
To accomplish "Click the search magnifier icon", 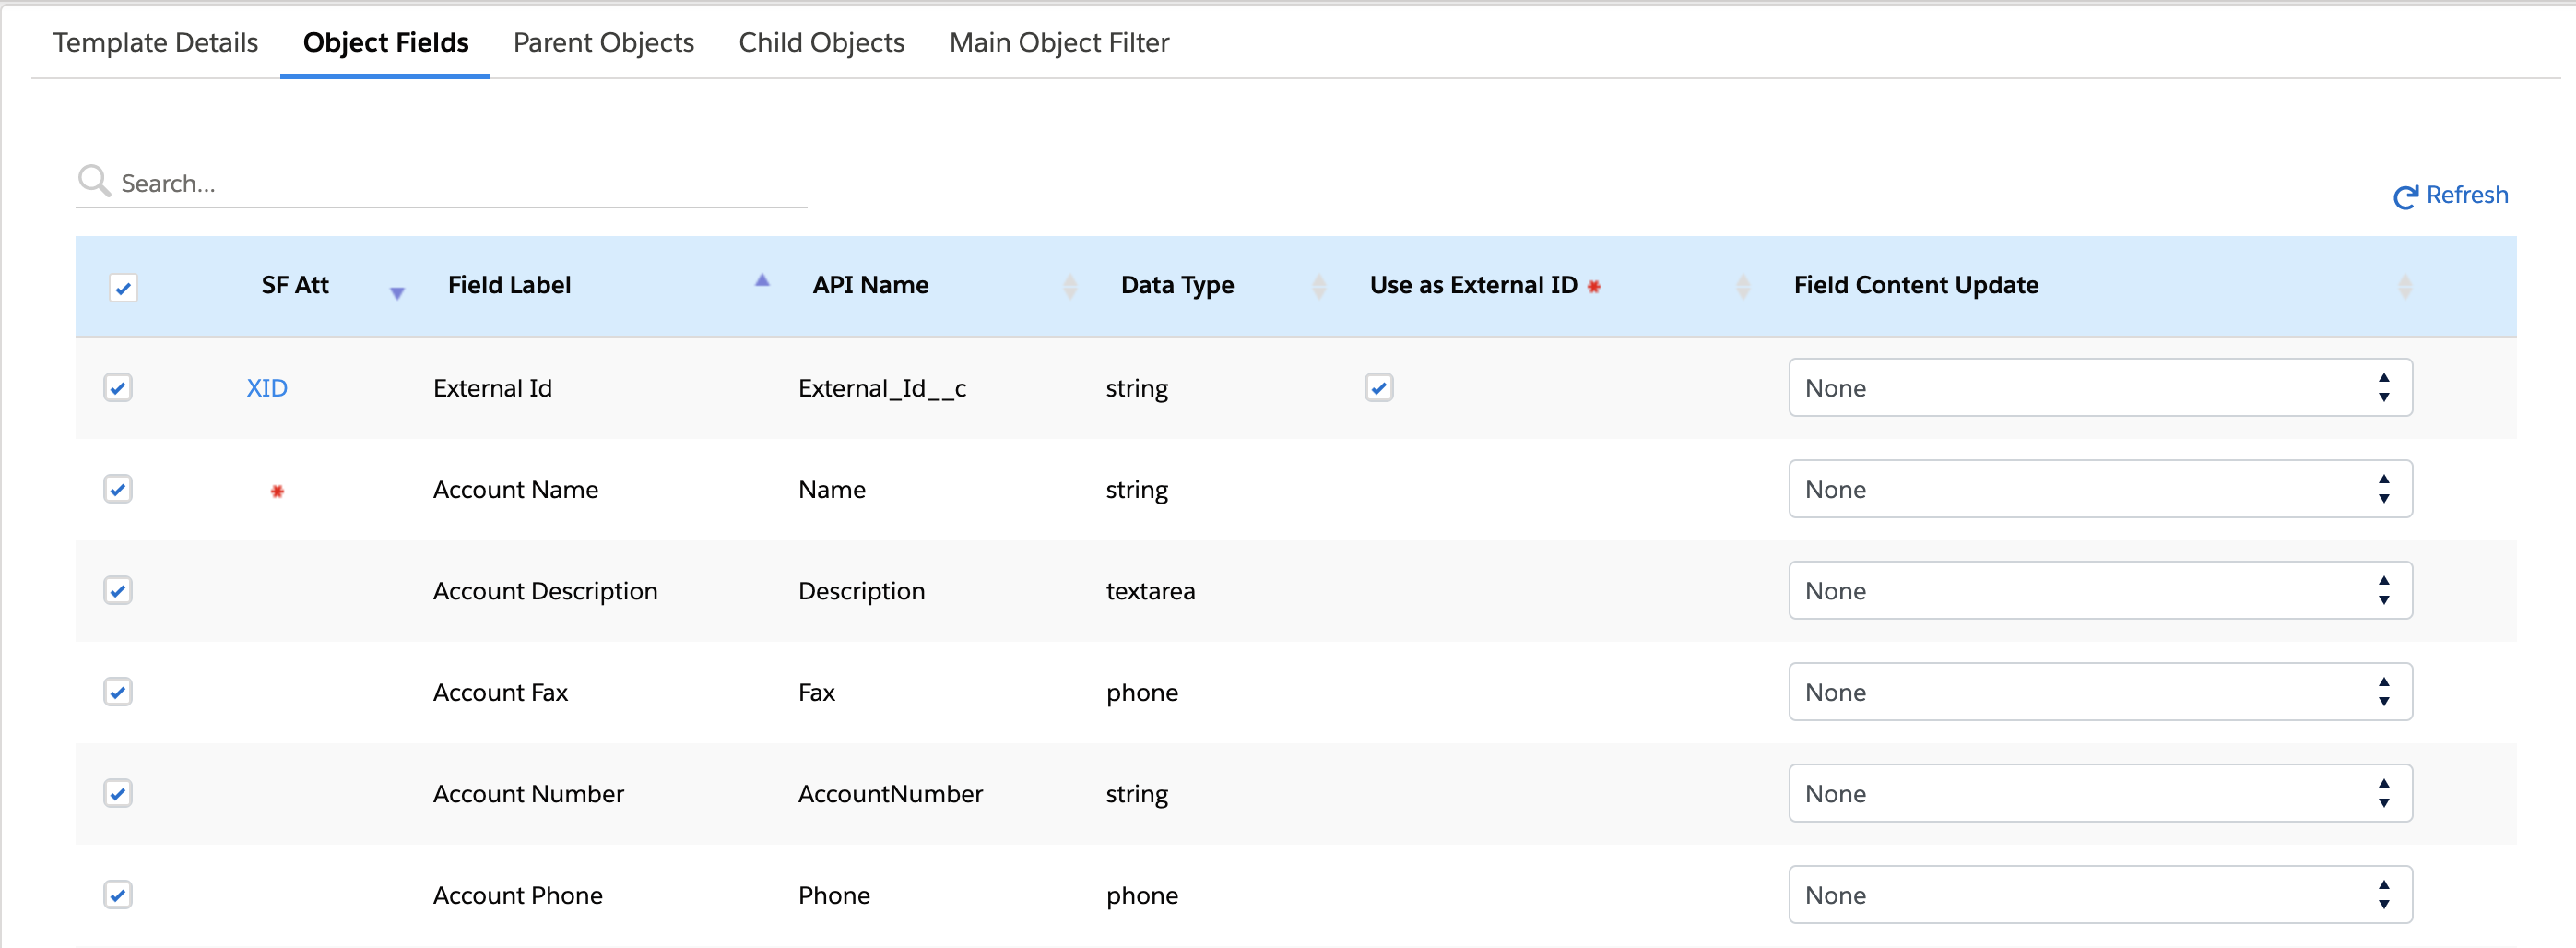I will [x=94, y=181].
